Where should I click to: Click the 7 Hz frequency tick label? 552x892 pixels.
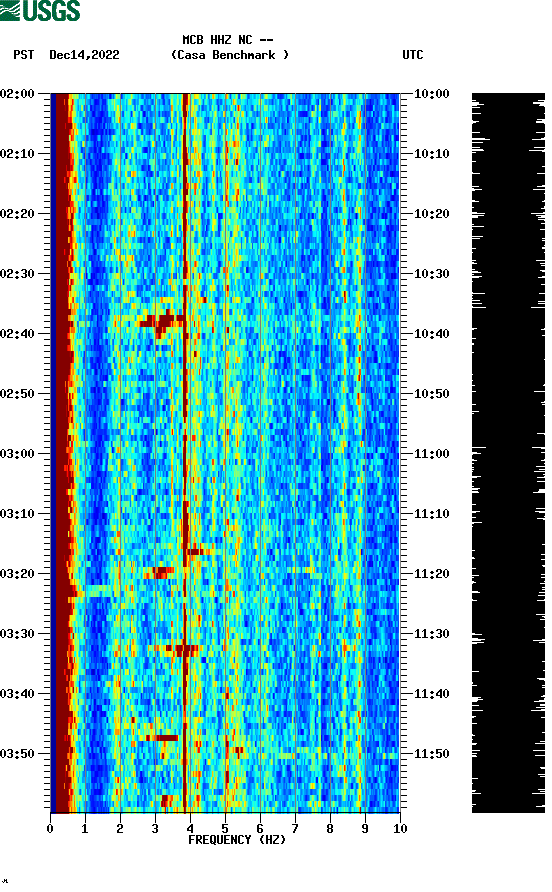click(295, 829)
